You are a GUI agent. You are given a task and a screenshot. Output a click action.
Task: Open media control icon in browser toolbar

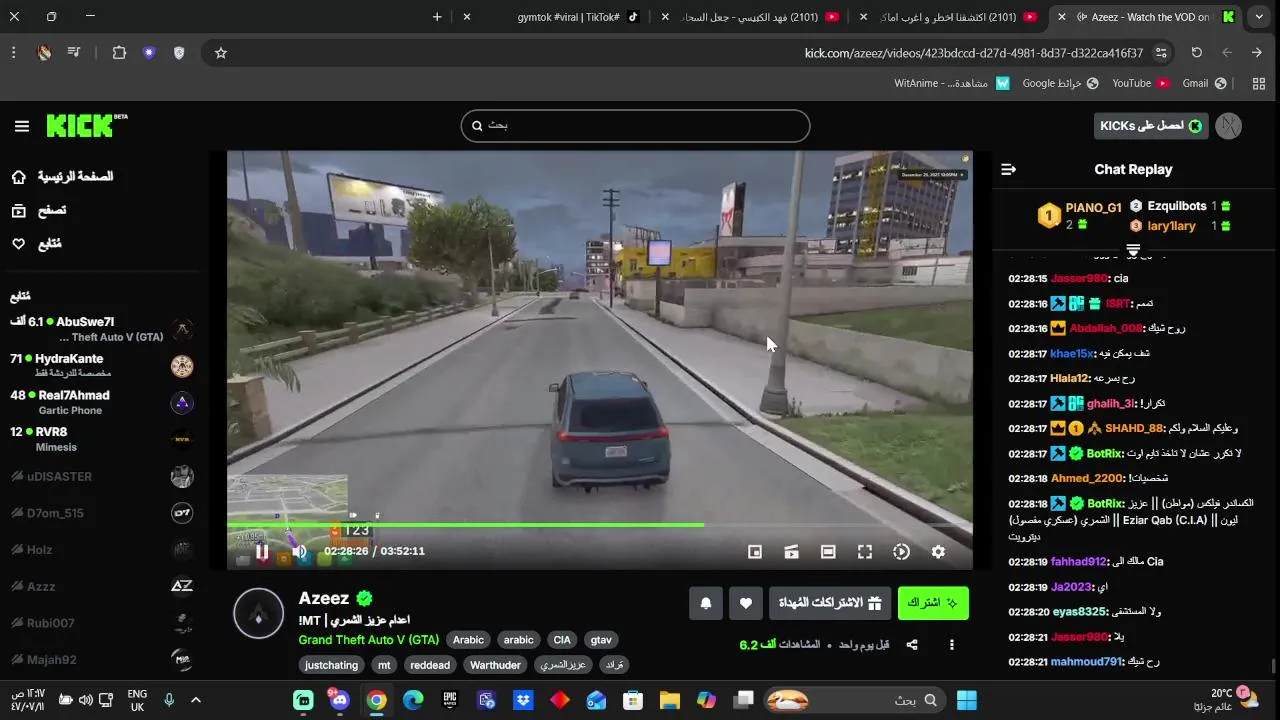tap(74, 53)
